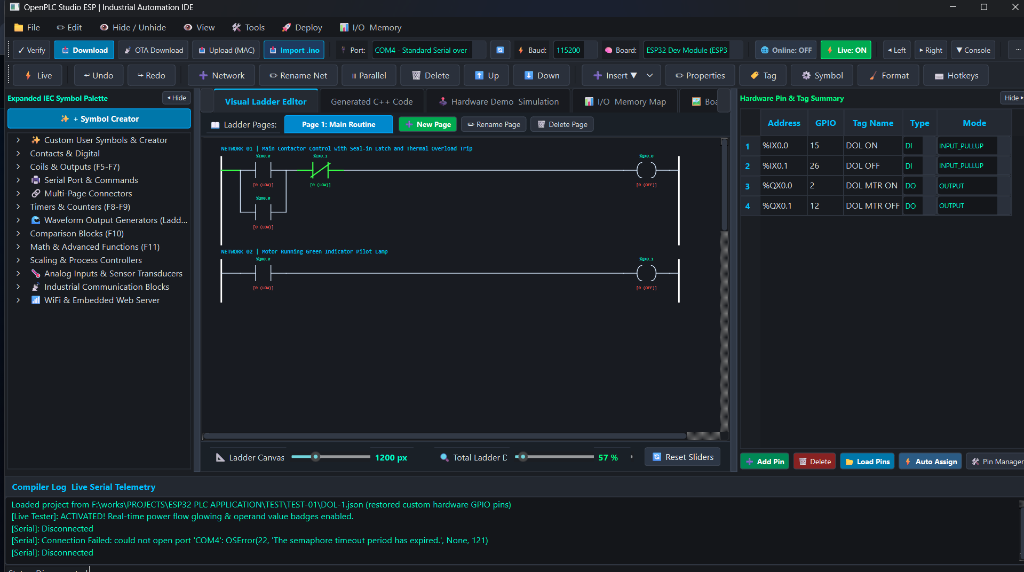The height and width of the screenshot is (572, 1024).
Task: Toggle Online: OFF connection mode
Action: (786, 50)
